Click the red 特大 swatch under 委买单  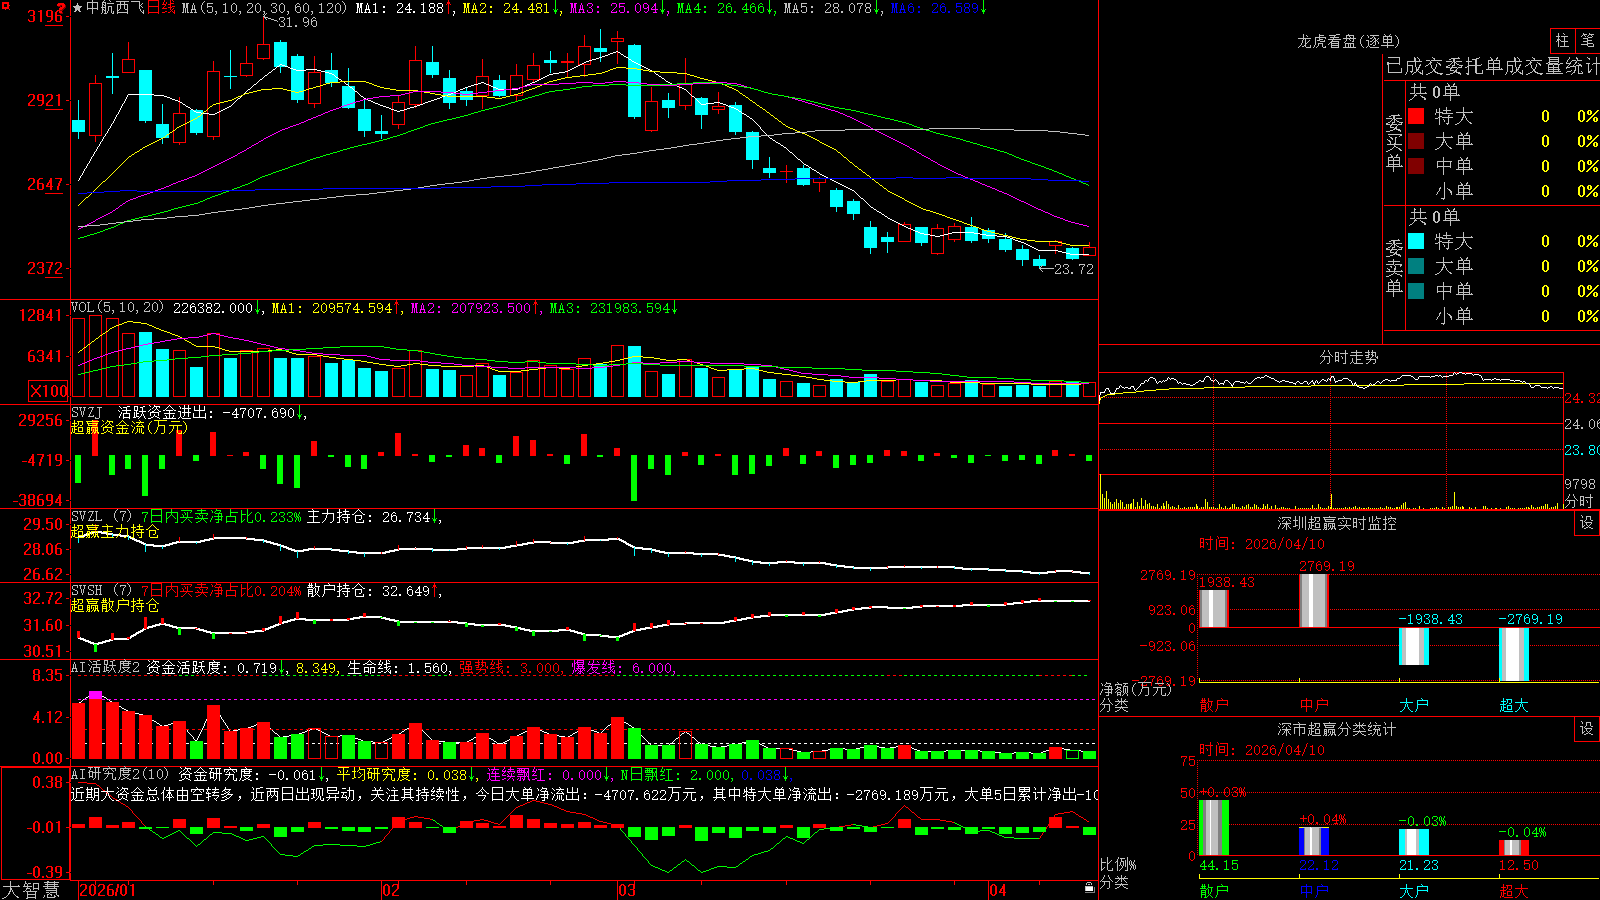tap(1416, 116)
